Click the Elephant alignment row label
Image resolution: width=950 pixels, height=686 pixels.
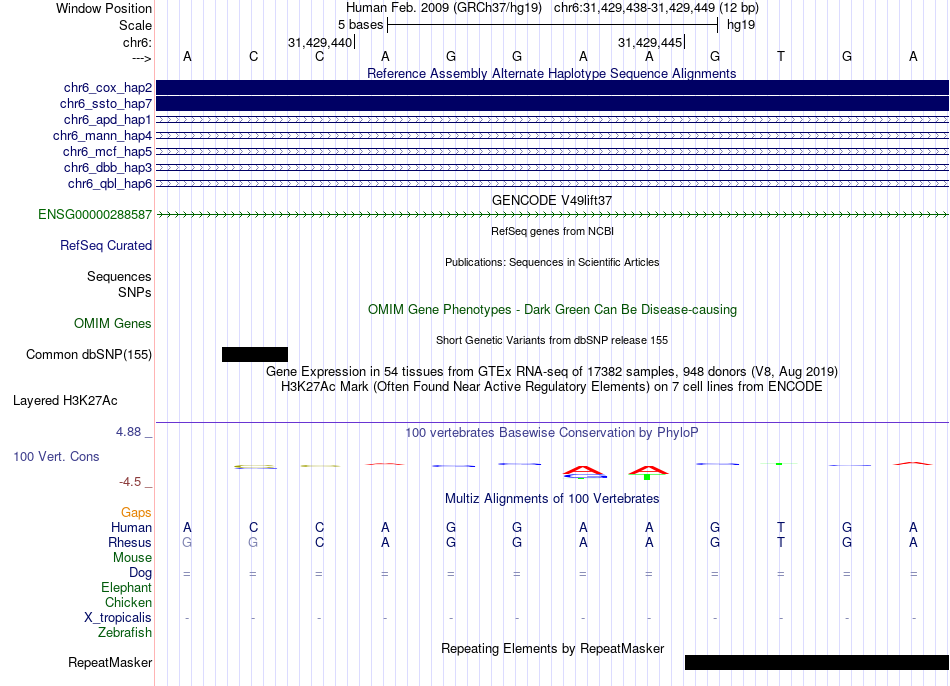(127, 587)
